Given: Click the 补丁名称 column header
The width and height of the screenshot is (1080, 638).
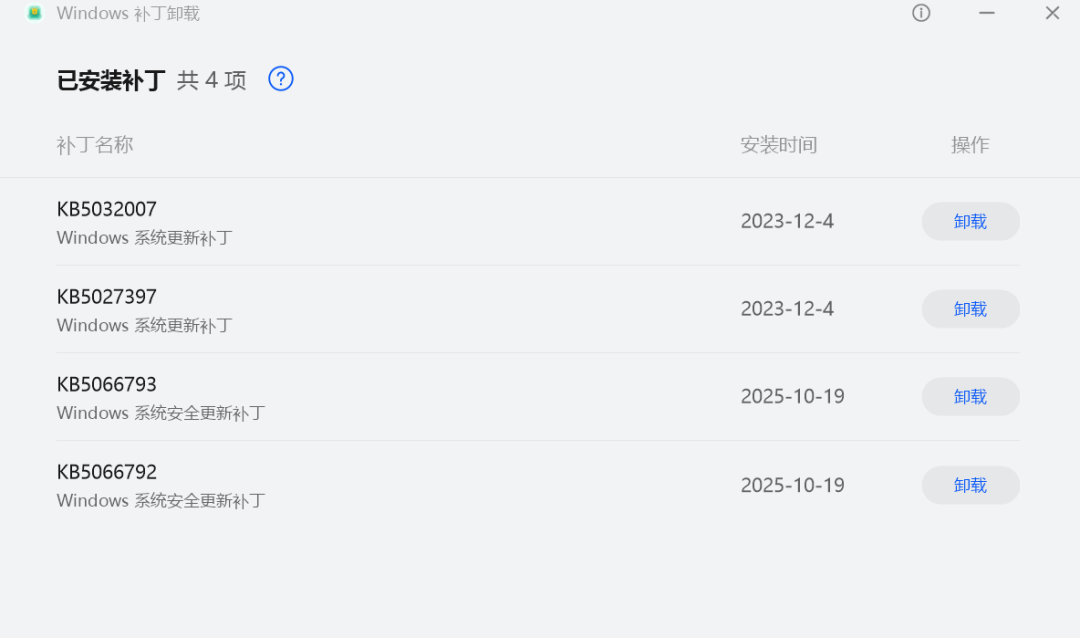Looking at the screenshot, I should (95, 145).
